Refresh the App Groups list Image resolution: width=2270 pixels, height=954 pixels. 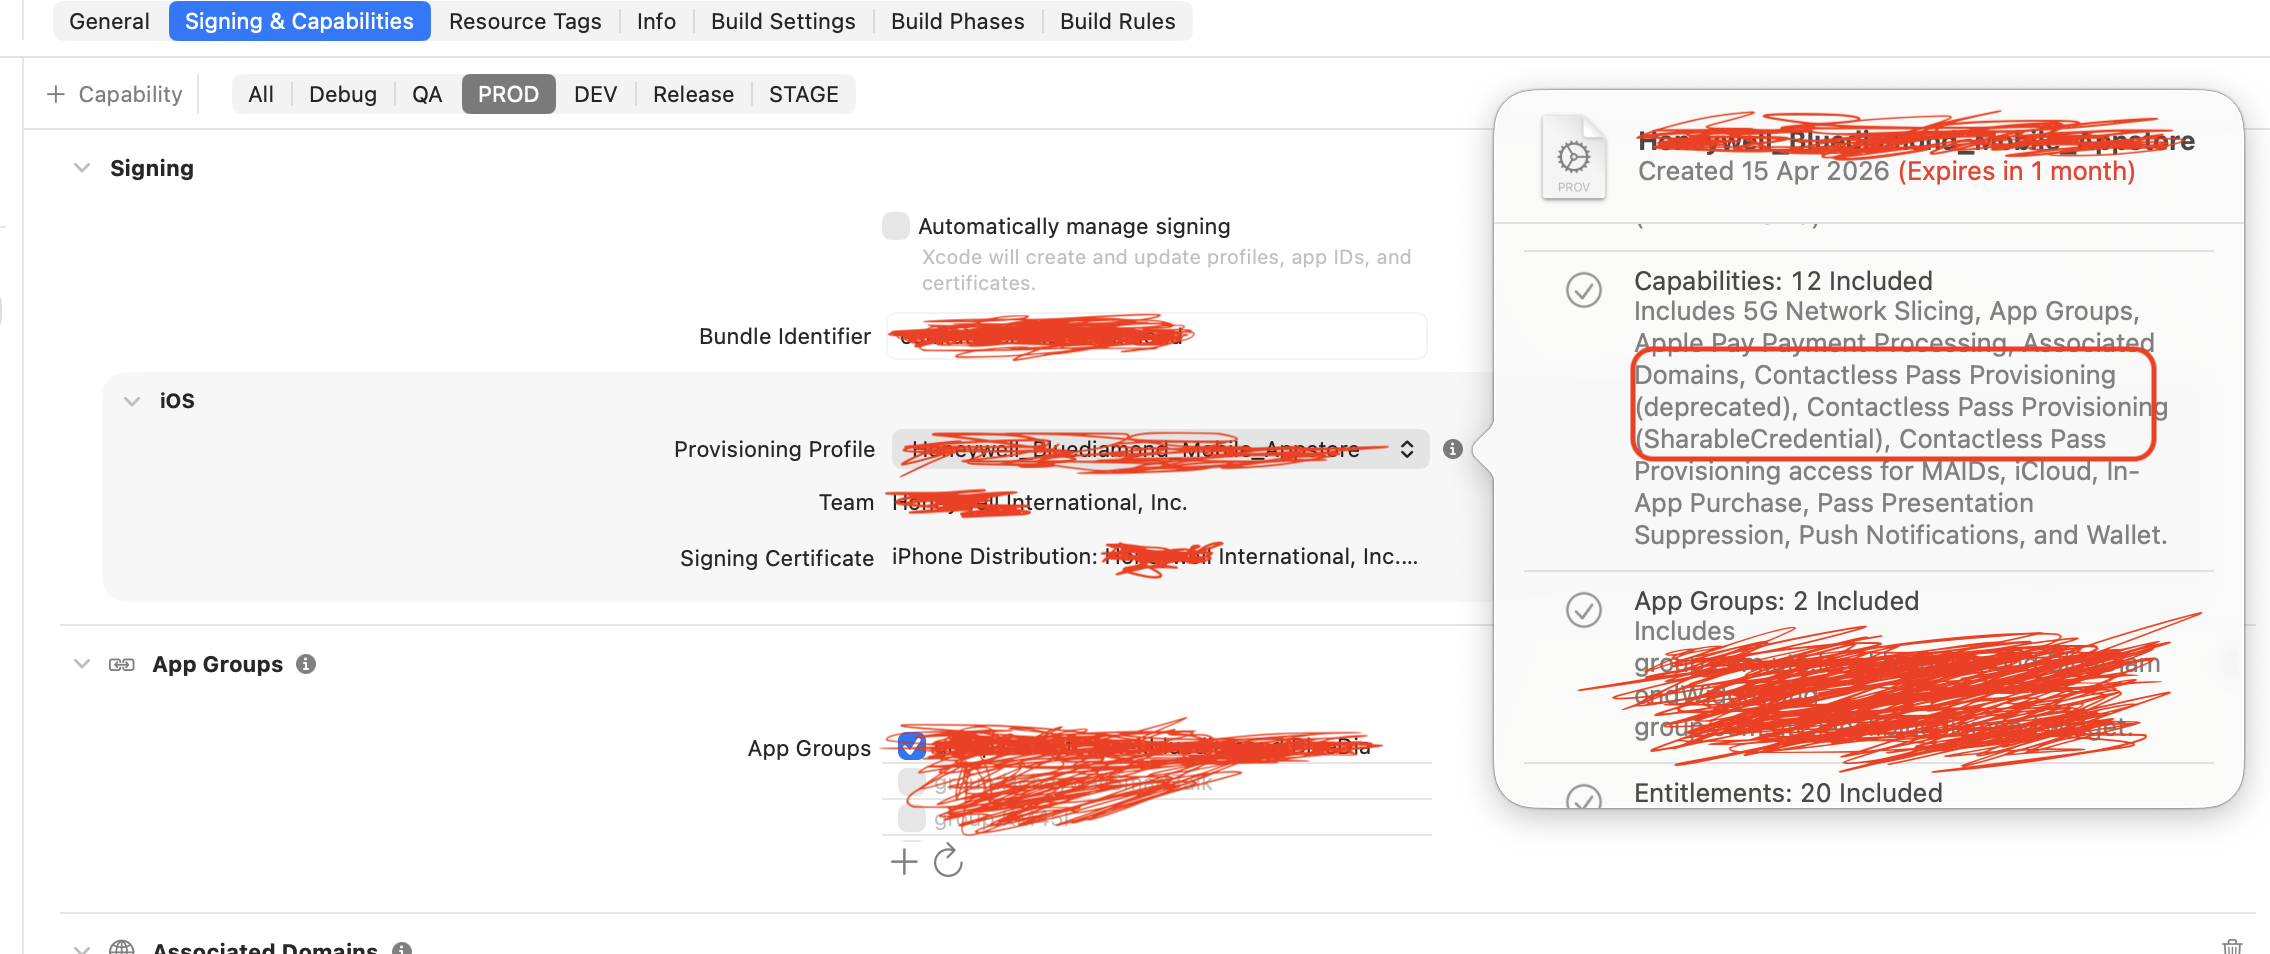(x=948, y=861)
